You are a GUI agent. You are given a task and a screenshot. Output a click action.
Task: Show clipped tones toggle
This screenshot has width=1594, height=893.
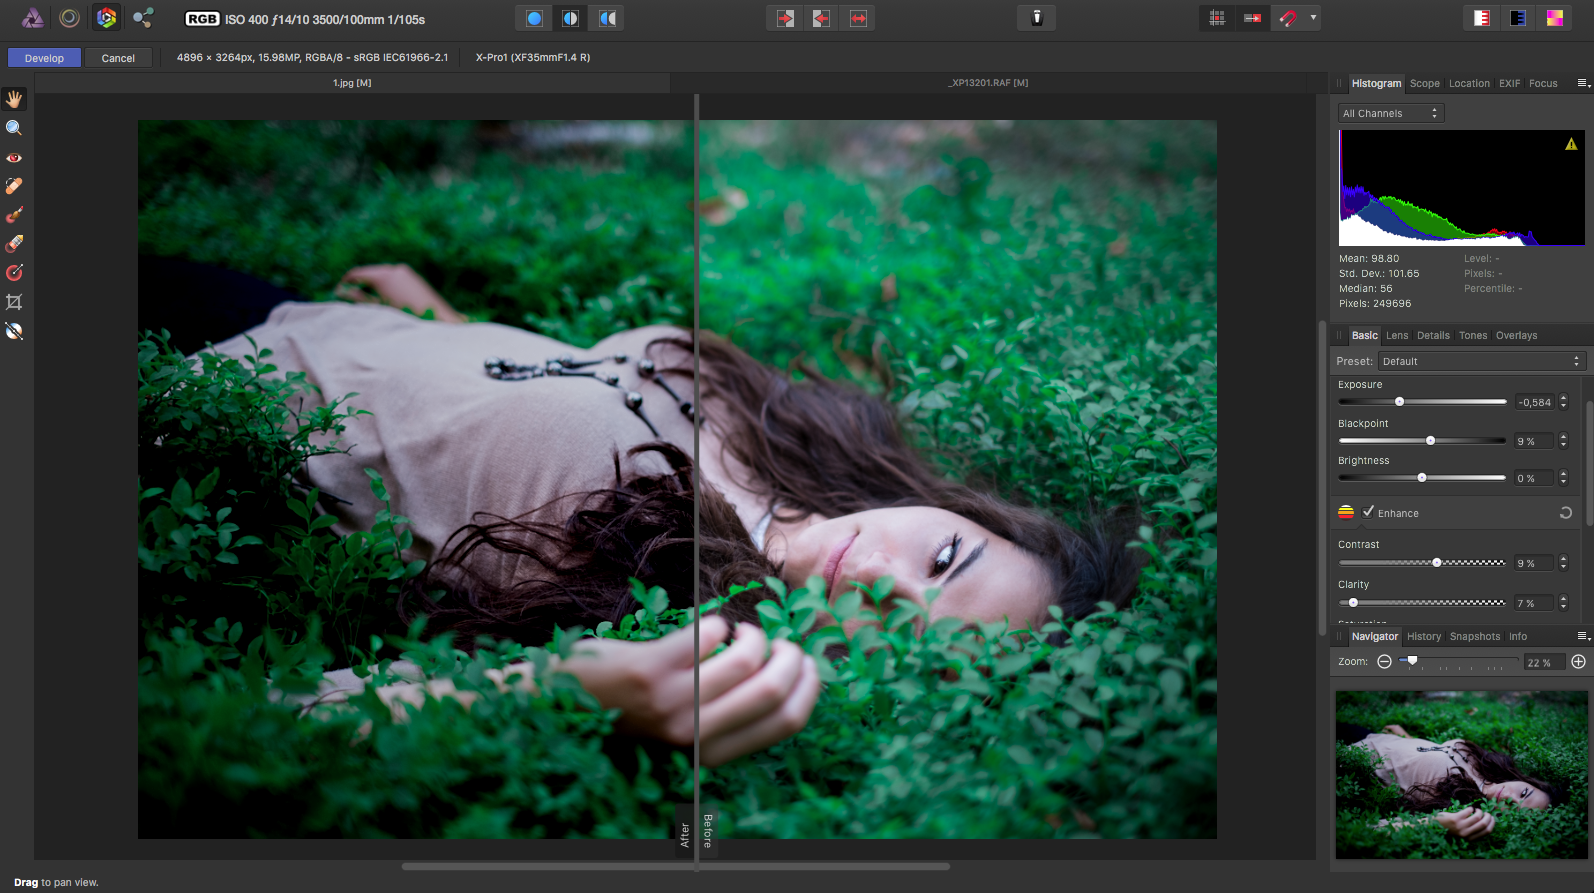point(1555,18)
